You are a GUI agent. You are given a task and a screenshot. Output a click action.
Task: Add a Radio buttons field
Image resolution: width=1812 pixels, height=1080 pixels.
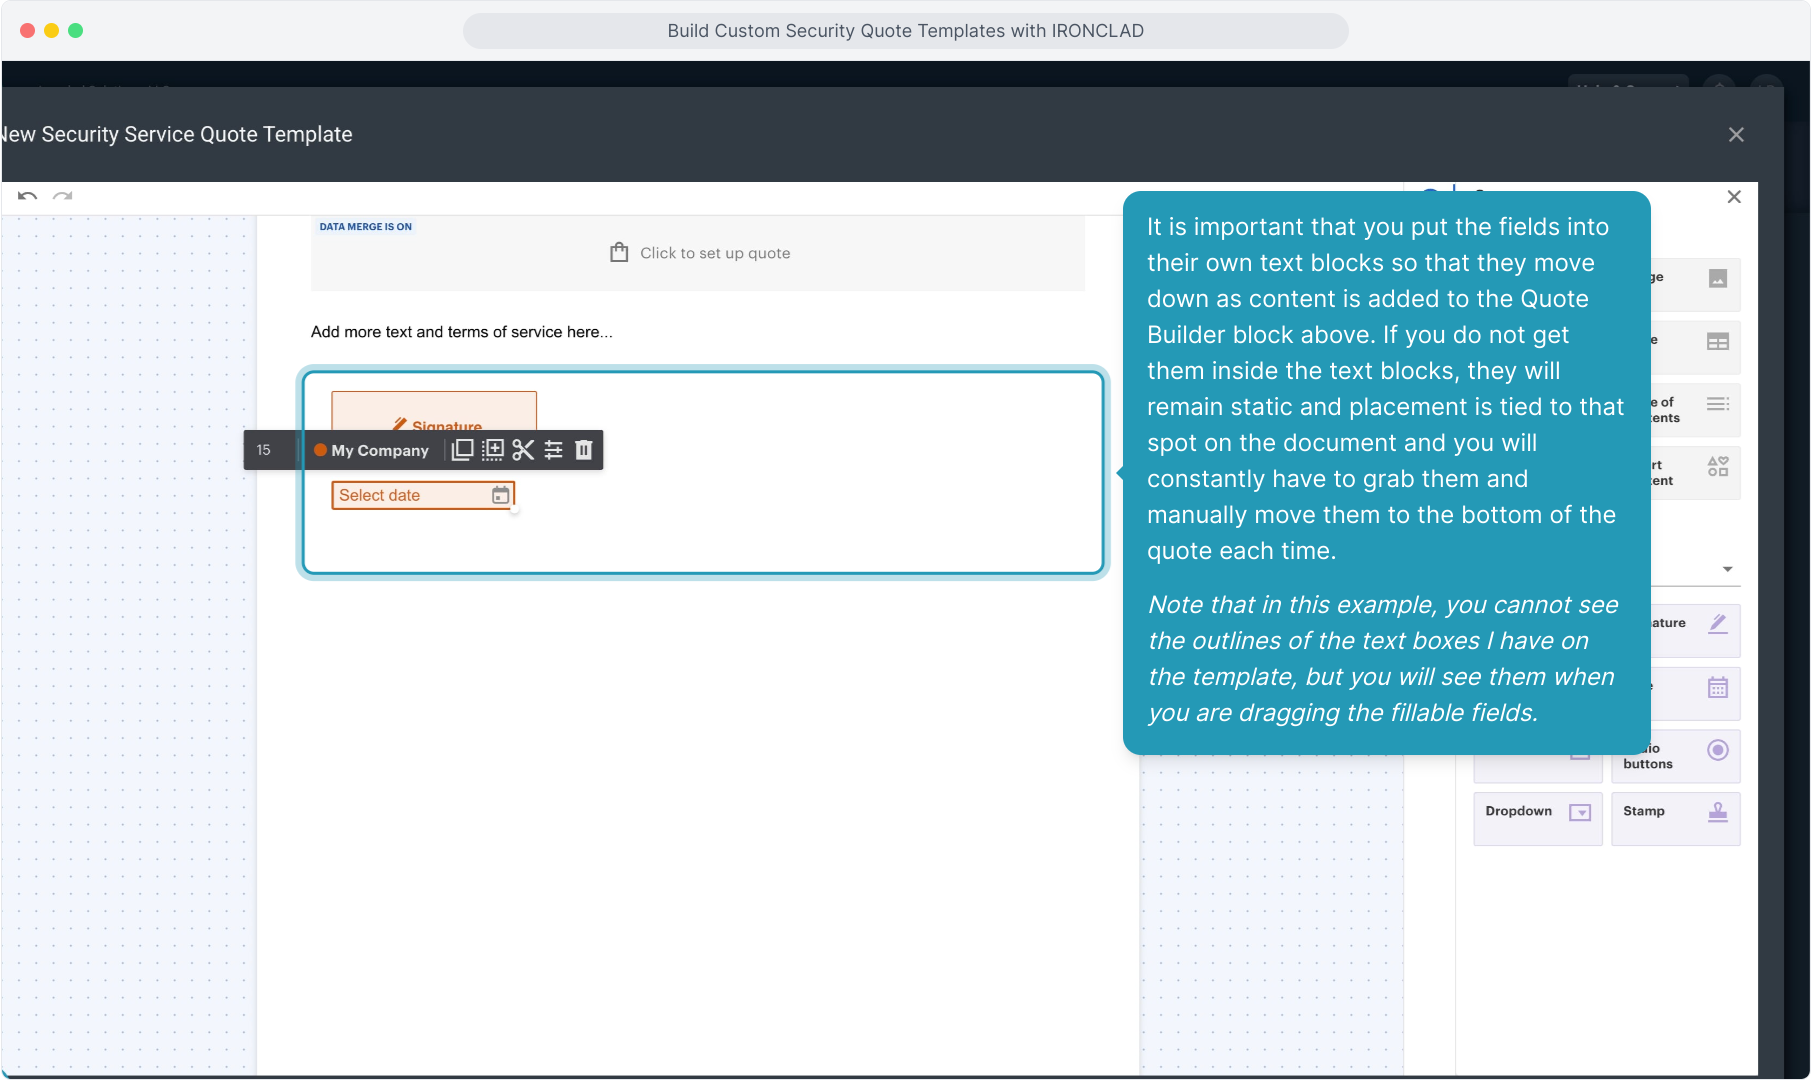1676,756
